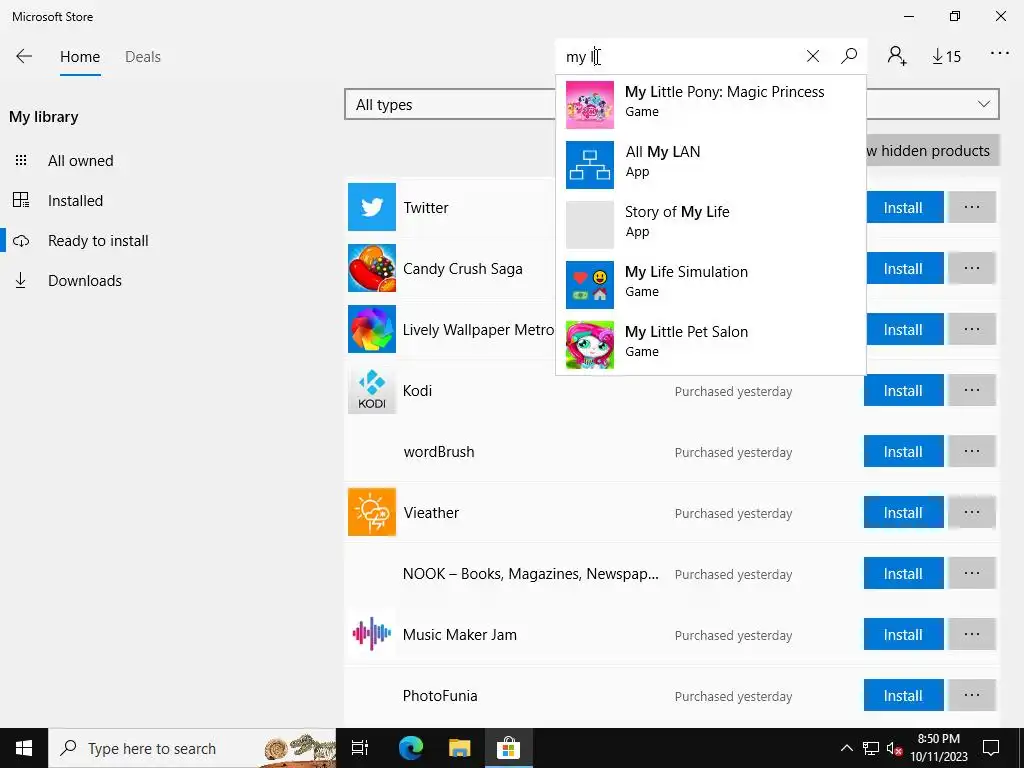Install Kodi

[x=904, y=390]
